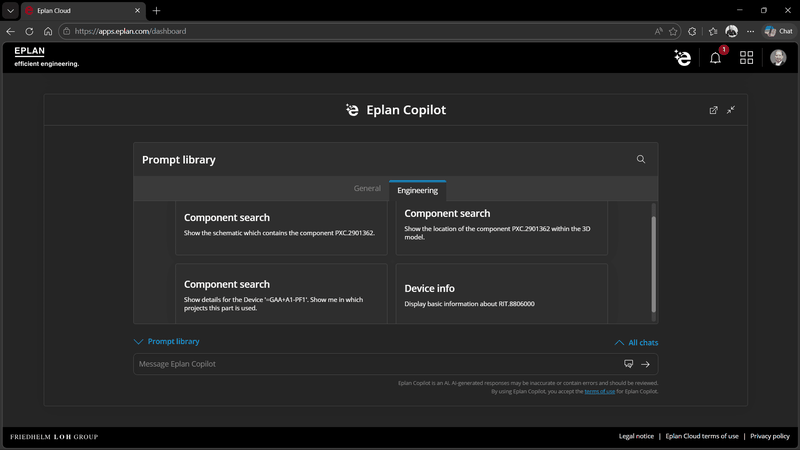Open the user profile avatar
The height and width of the screenshot is (450, 800).
pyautogui.click(x=778, y=58)
